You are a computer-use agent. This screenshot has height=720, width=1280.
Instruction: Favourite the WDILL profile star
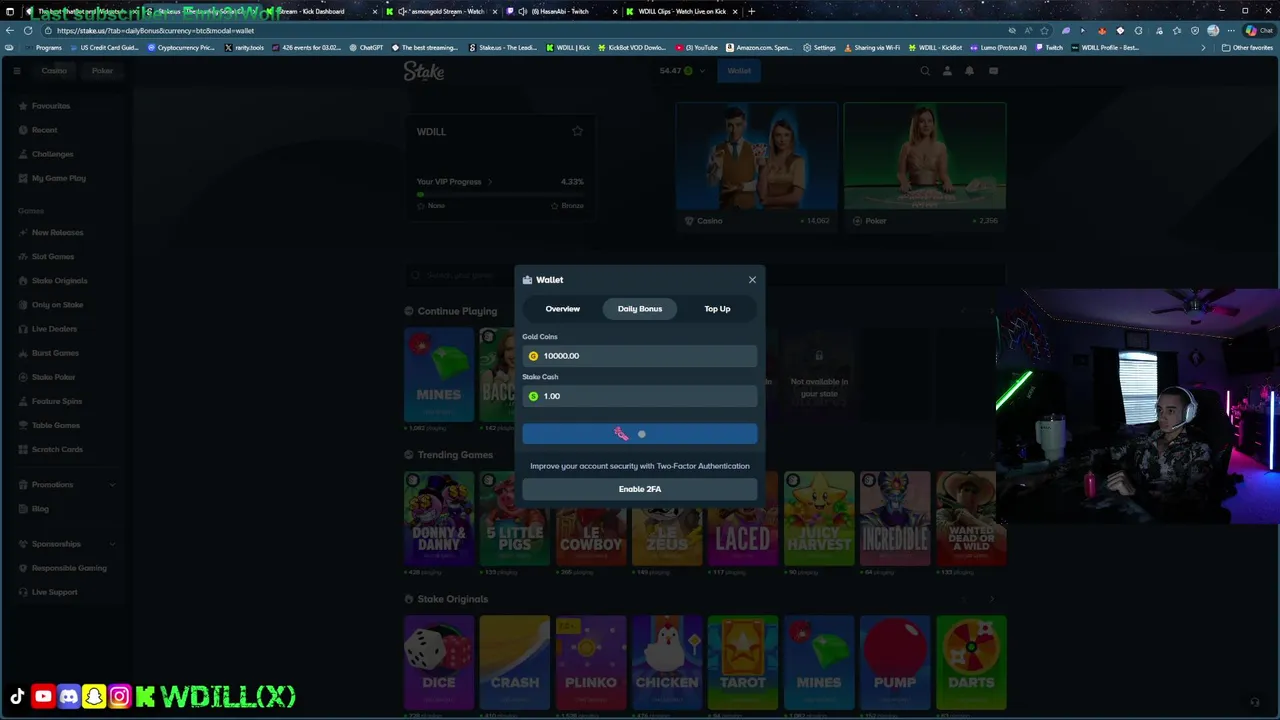(577, 131)
